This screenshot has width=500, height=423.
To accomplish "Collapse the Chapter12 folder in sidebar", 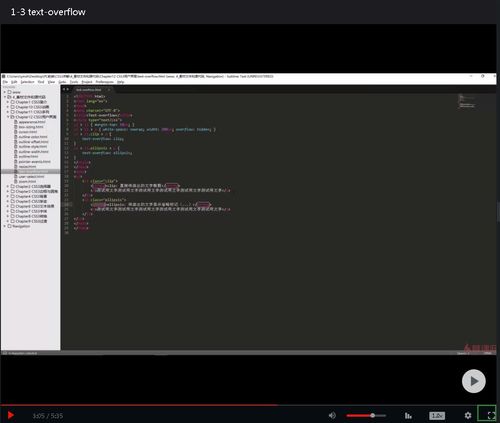I will pyautogui.click(x=32, y=117).
